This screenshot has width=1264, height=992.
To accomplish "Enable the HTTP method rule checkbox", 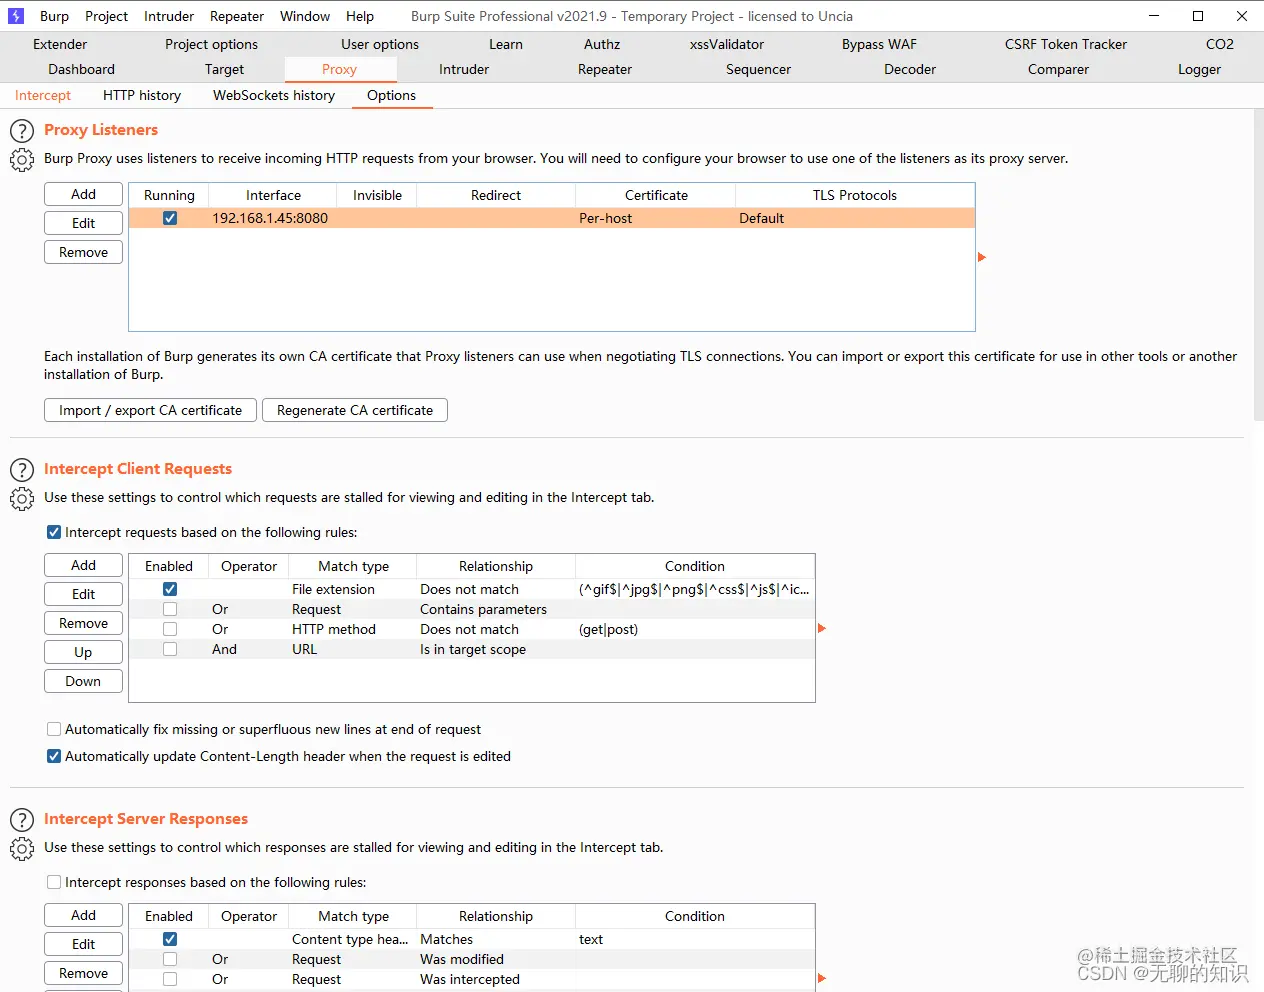I will tap(170, 629).
